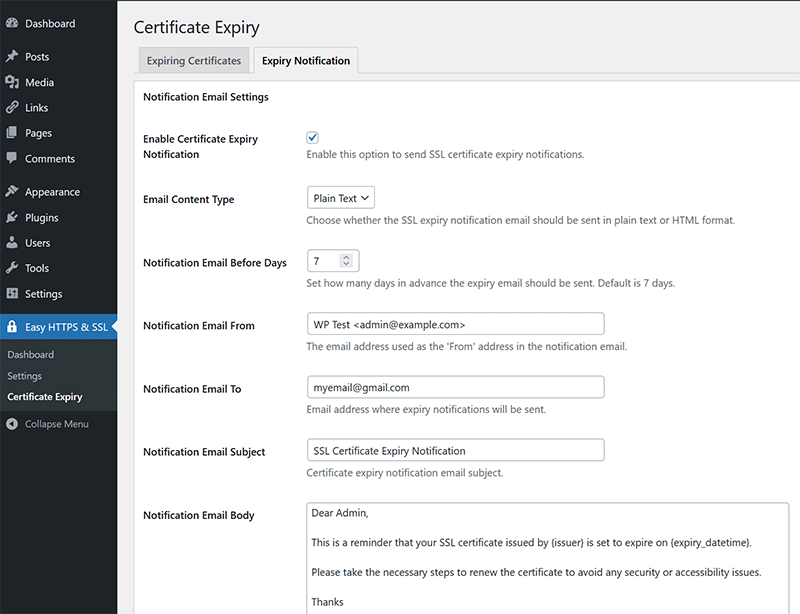
Task: Select the Expiry Notification tab
Action: point(306,61)
